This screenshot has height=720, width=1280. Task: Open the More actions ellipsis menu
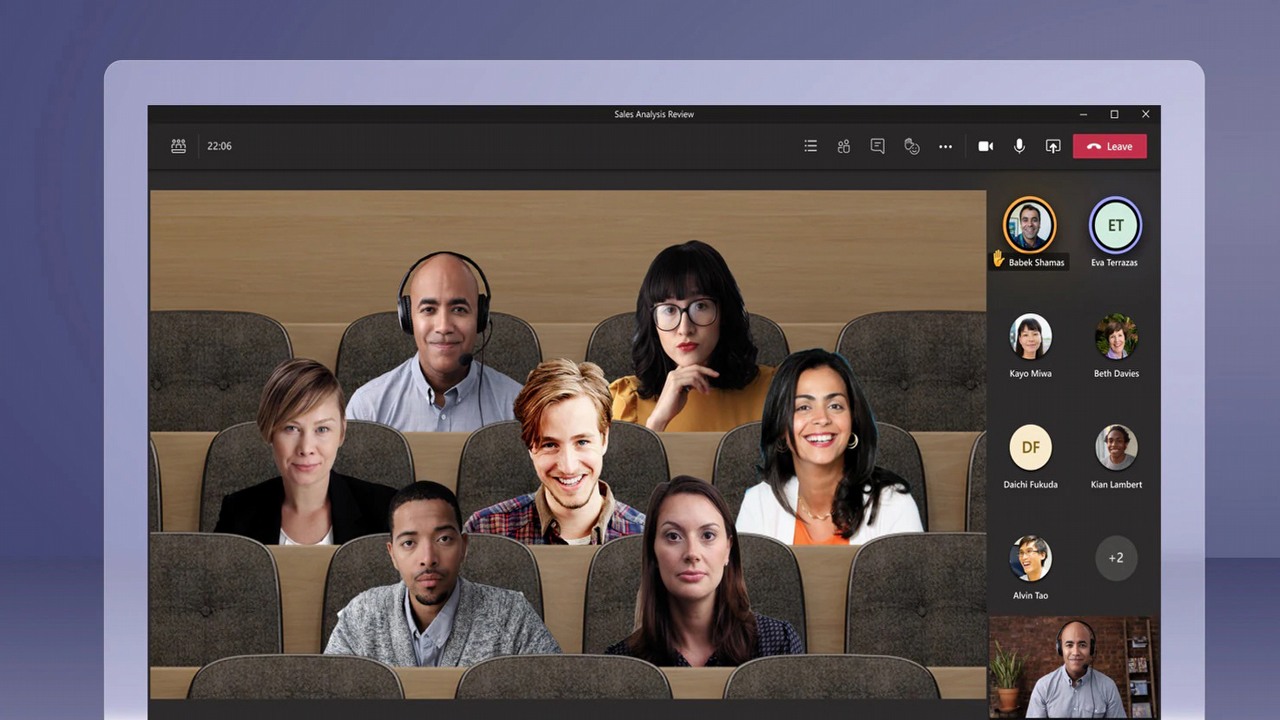945,146
